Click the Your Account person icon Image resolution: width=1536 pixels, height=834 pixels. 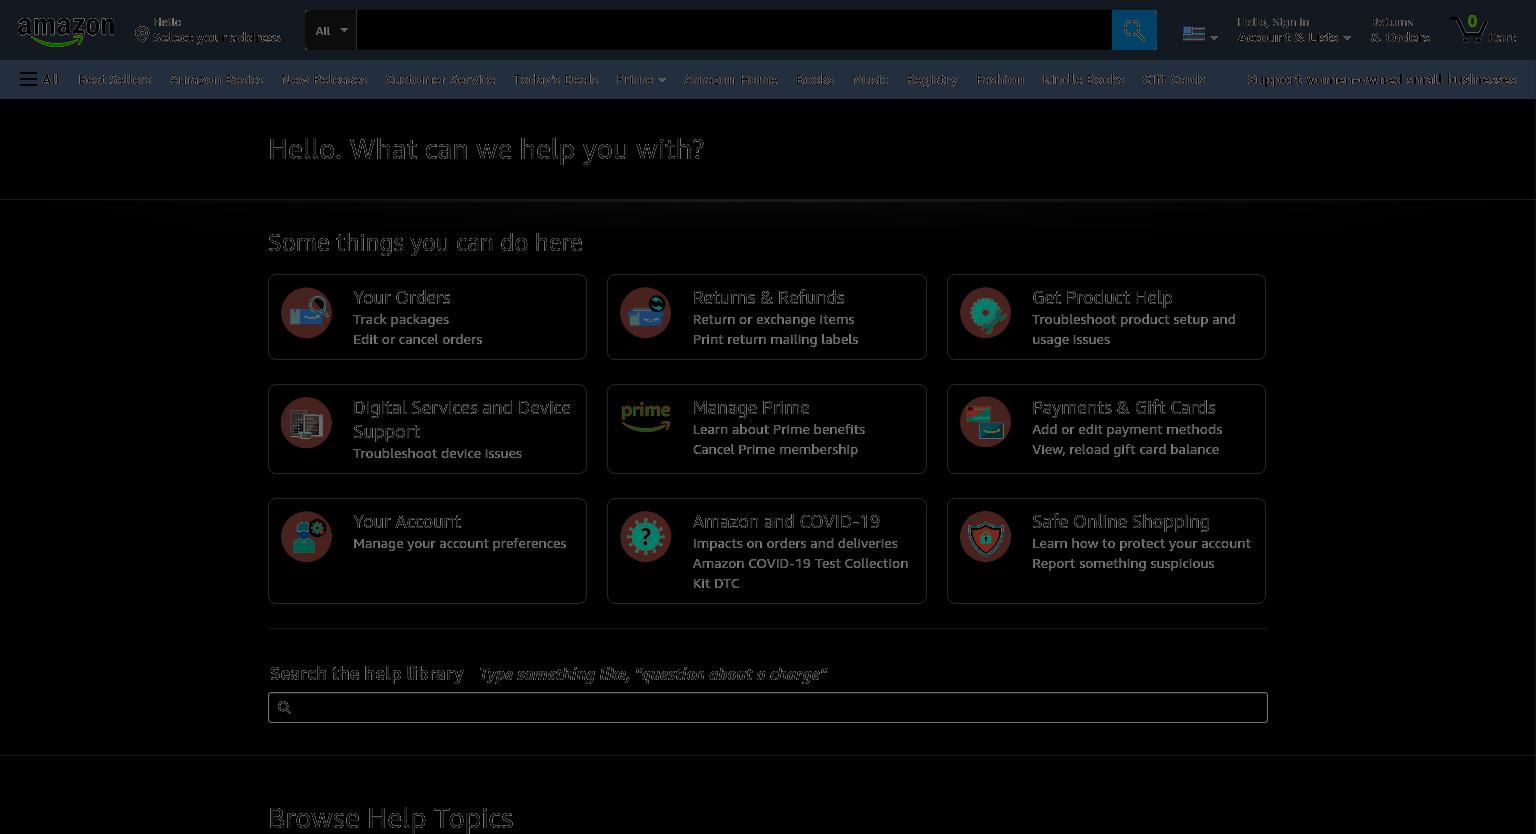[306, 537]
